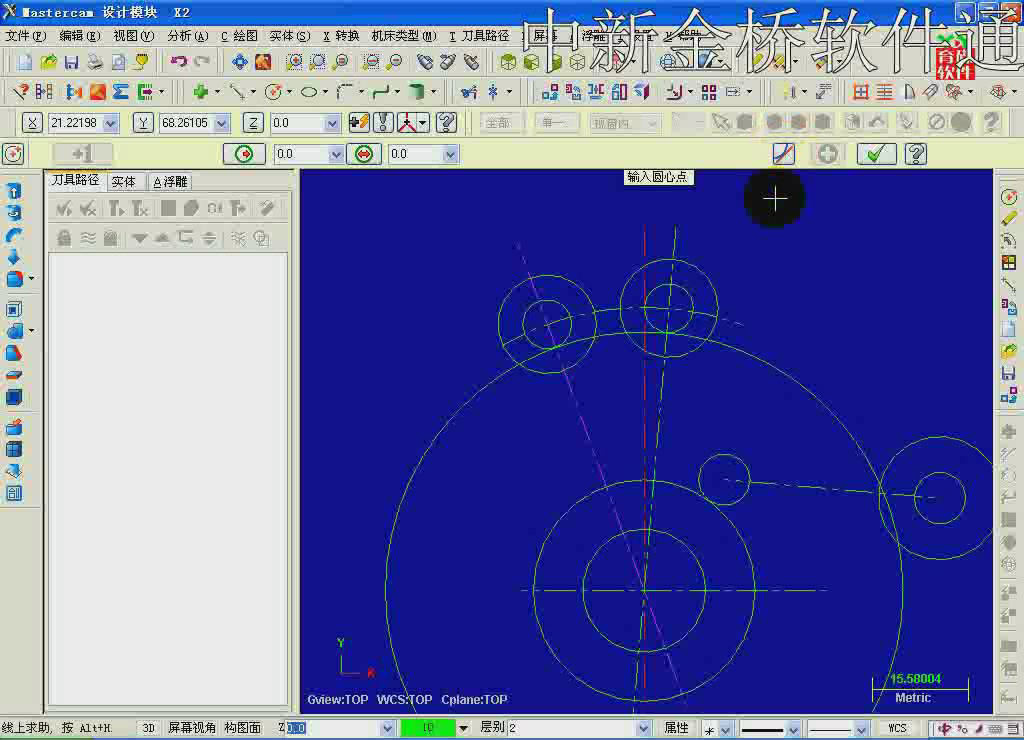
Task: Select the Fillet entities tool
Action: coord(345,92)
